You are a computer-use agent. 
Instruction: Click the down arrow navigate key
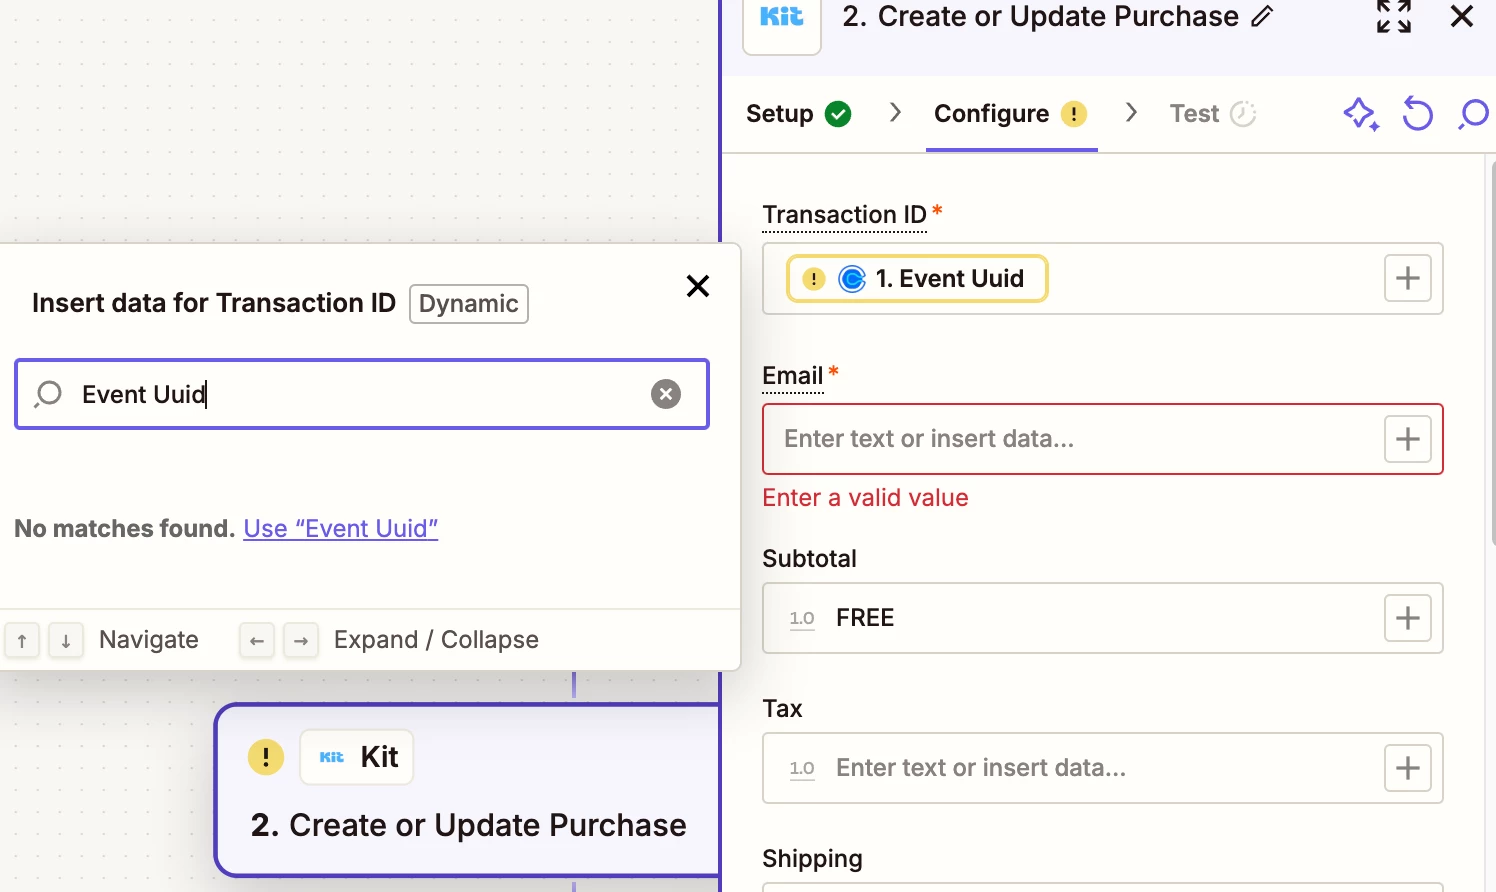tap(66, 640)
